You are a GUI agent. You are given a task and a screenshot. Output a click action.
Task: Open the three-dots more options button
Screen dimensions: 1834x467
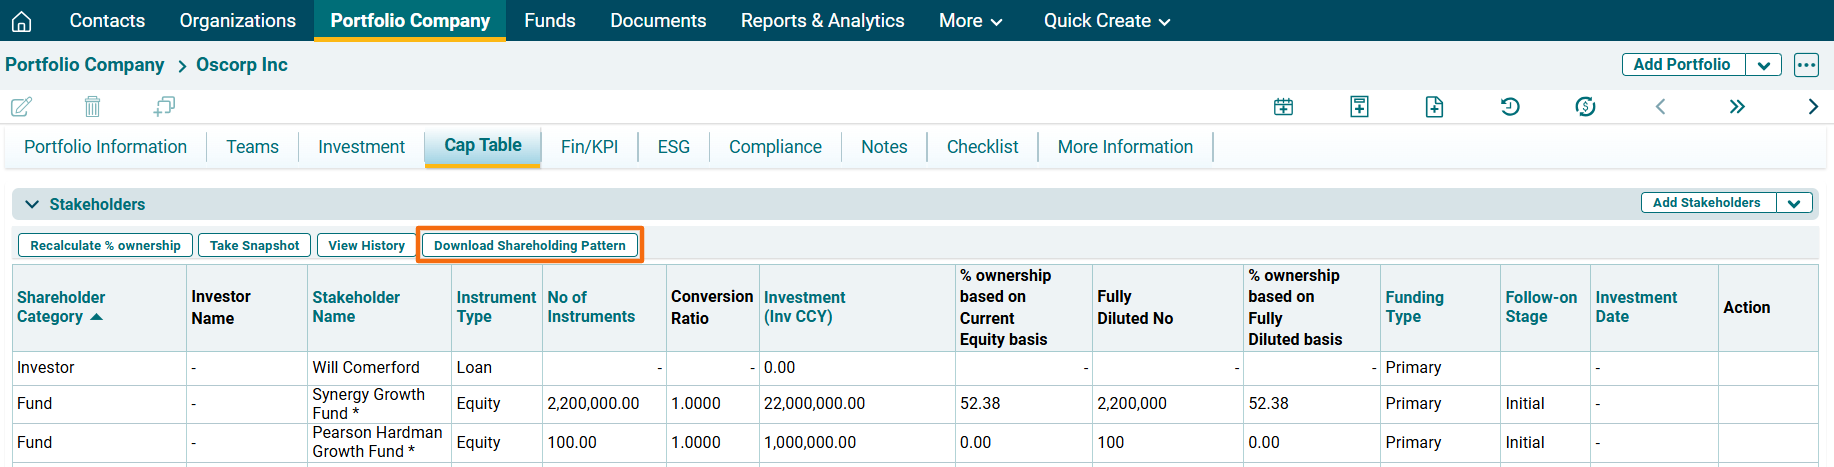(x=1806, y=65)
